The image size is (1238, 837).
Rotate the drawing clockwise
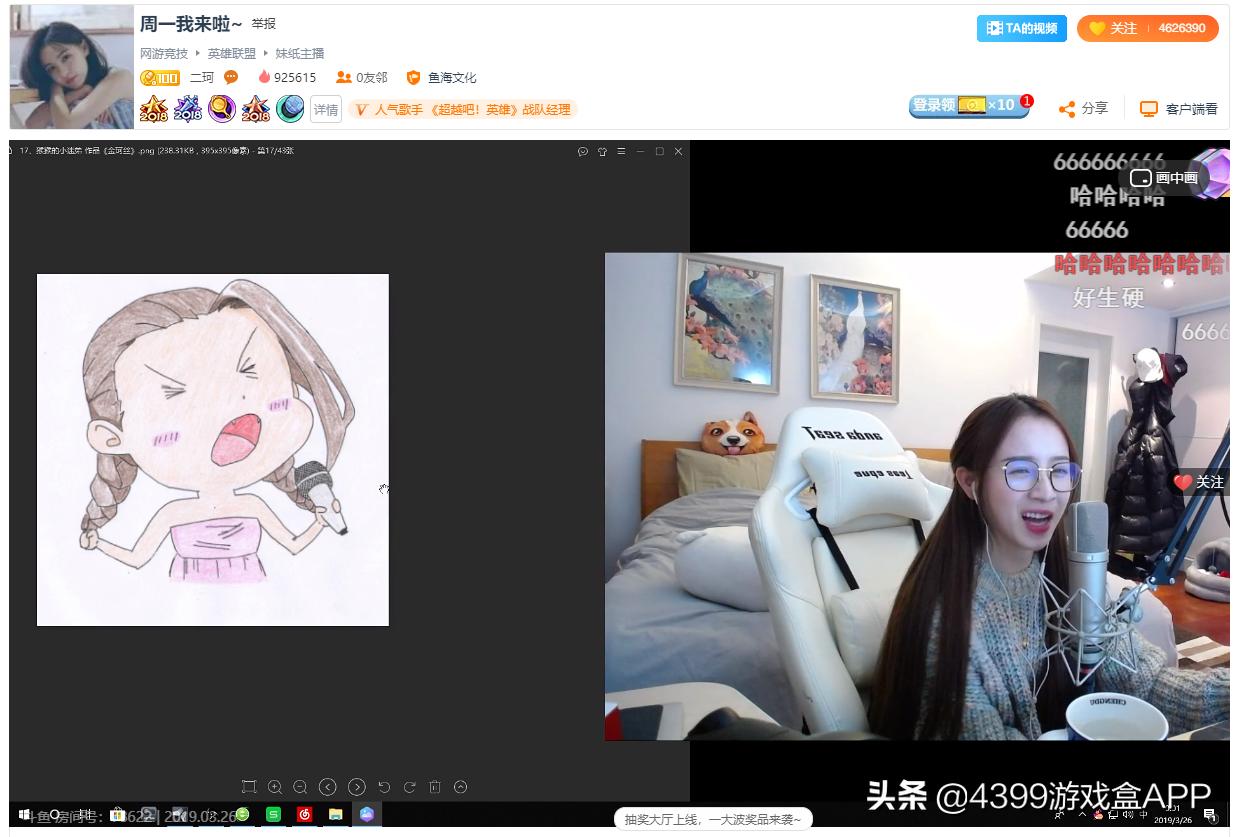pos(409,787)
